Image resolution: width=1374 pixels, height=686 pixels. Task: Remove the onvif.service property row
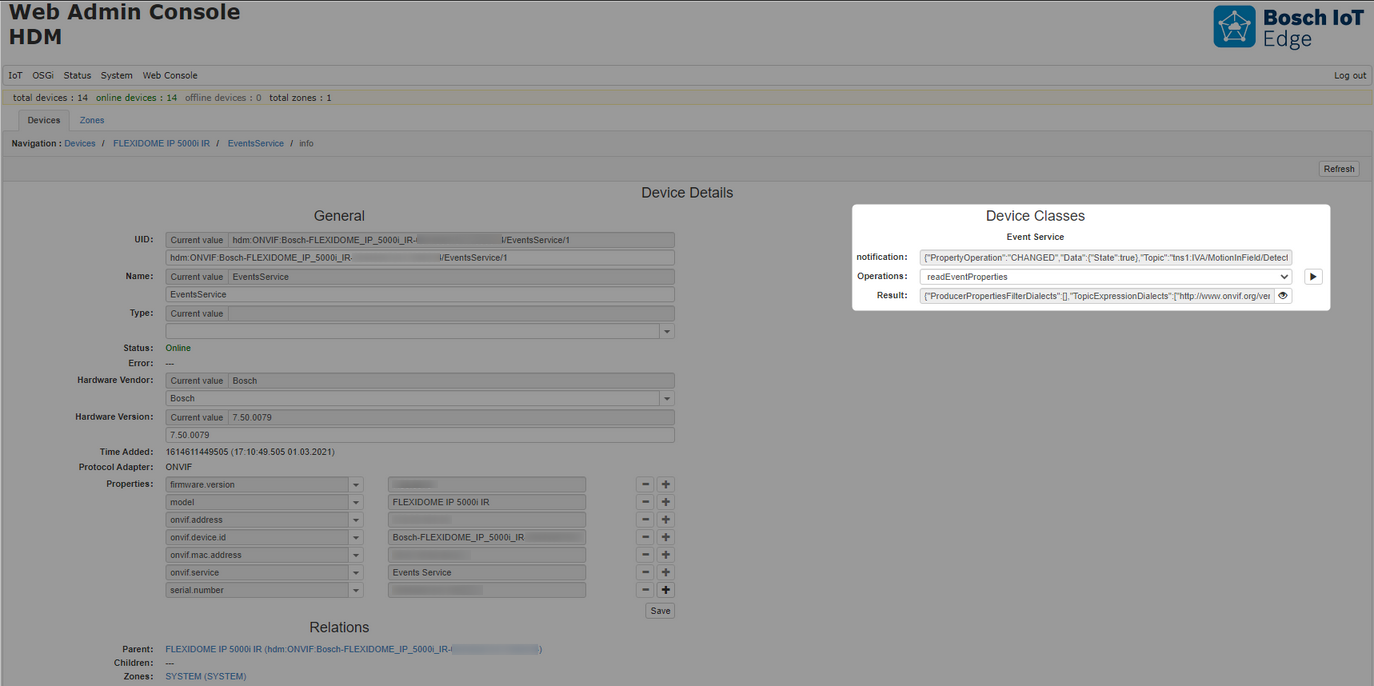(645, 572)
